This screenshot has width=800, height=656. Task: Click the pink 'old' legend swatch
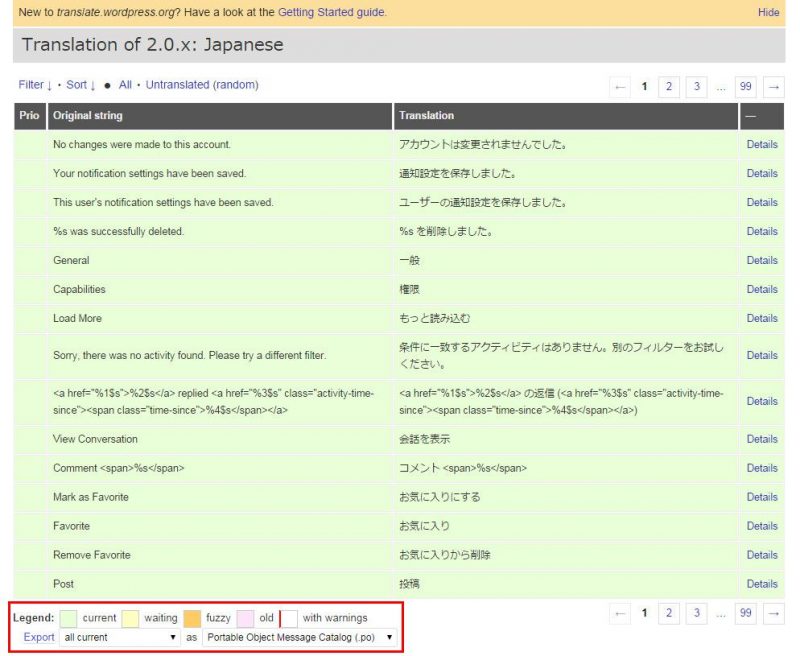(245, 618)
